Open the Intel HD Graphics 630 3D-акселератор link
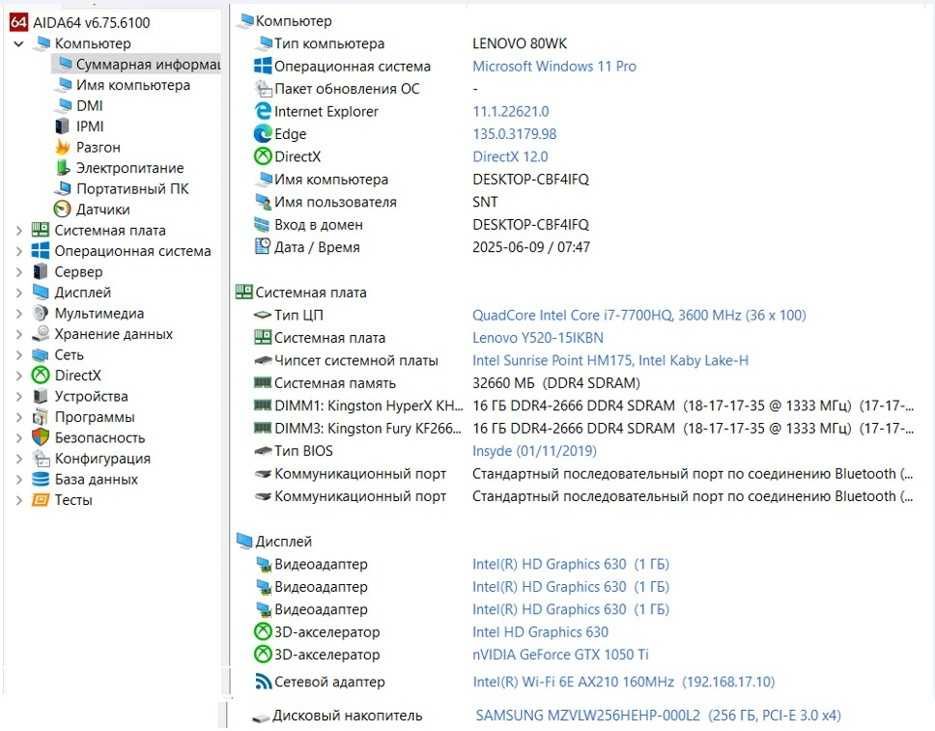The width and height of the screenshot is (935, 731). coord(540,631)
